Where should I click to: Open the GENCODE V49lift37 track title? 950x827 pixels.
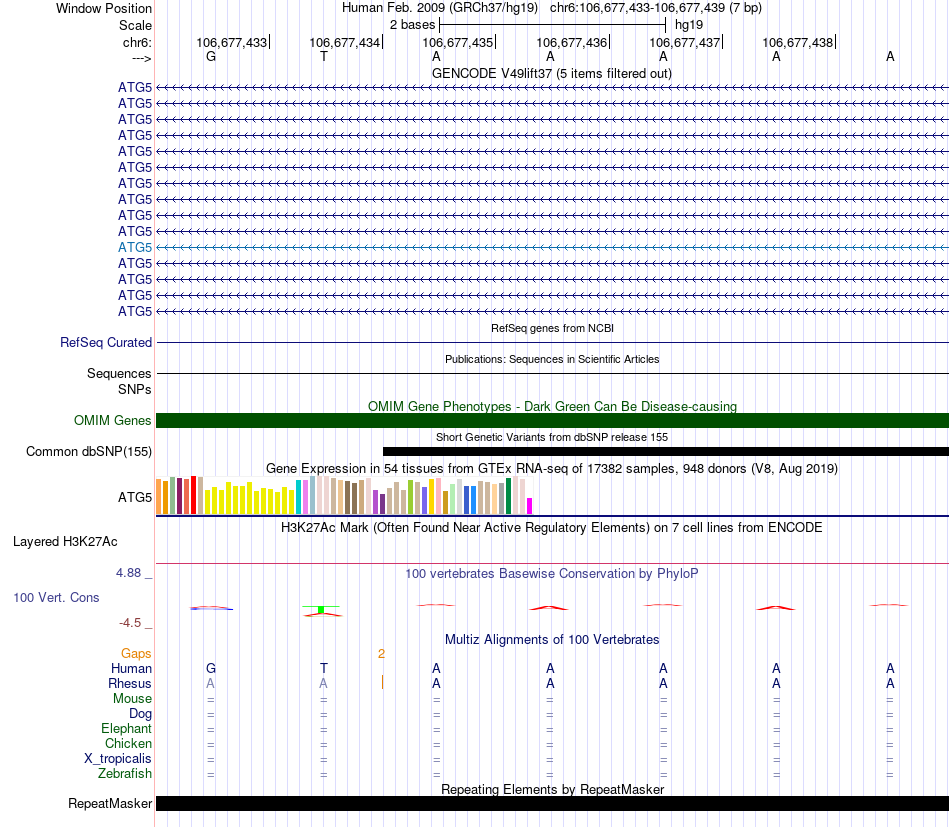(x=551, y=73)
